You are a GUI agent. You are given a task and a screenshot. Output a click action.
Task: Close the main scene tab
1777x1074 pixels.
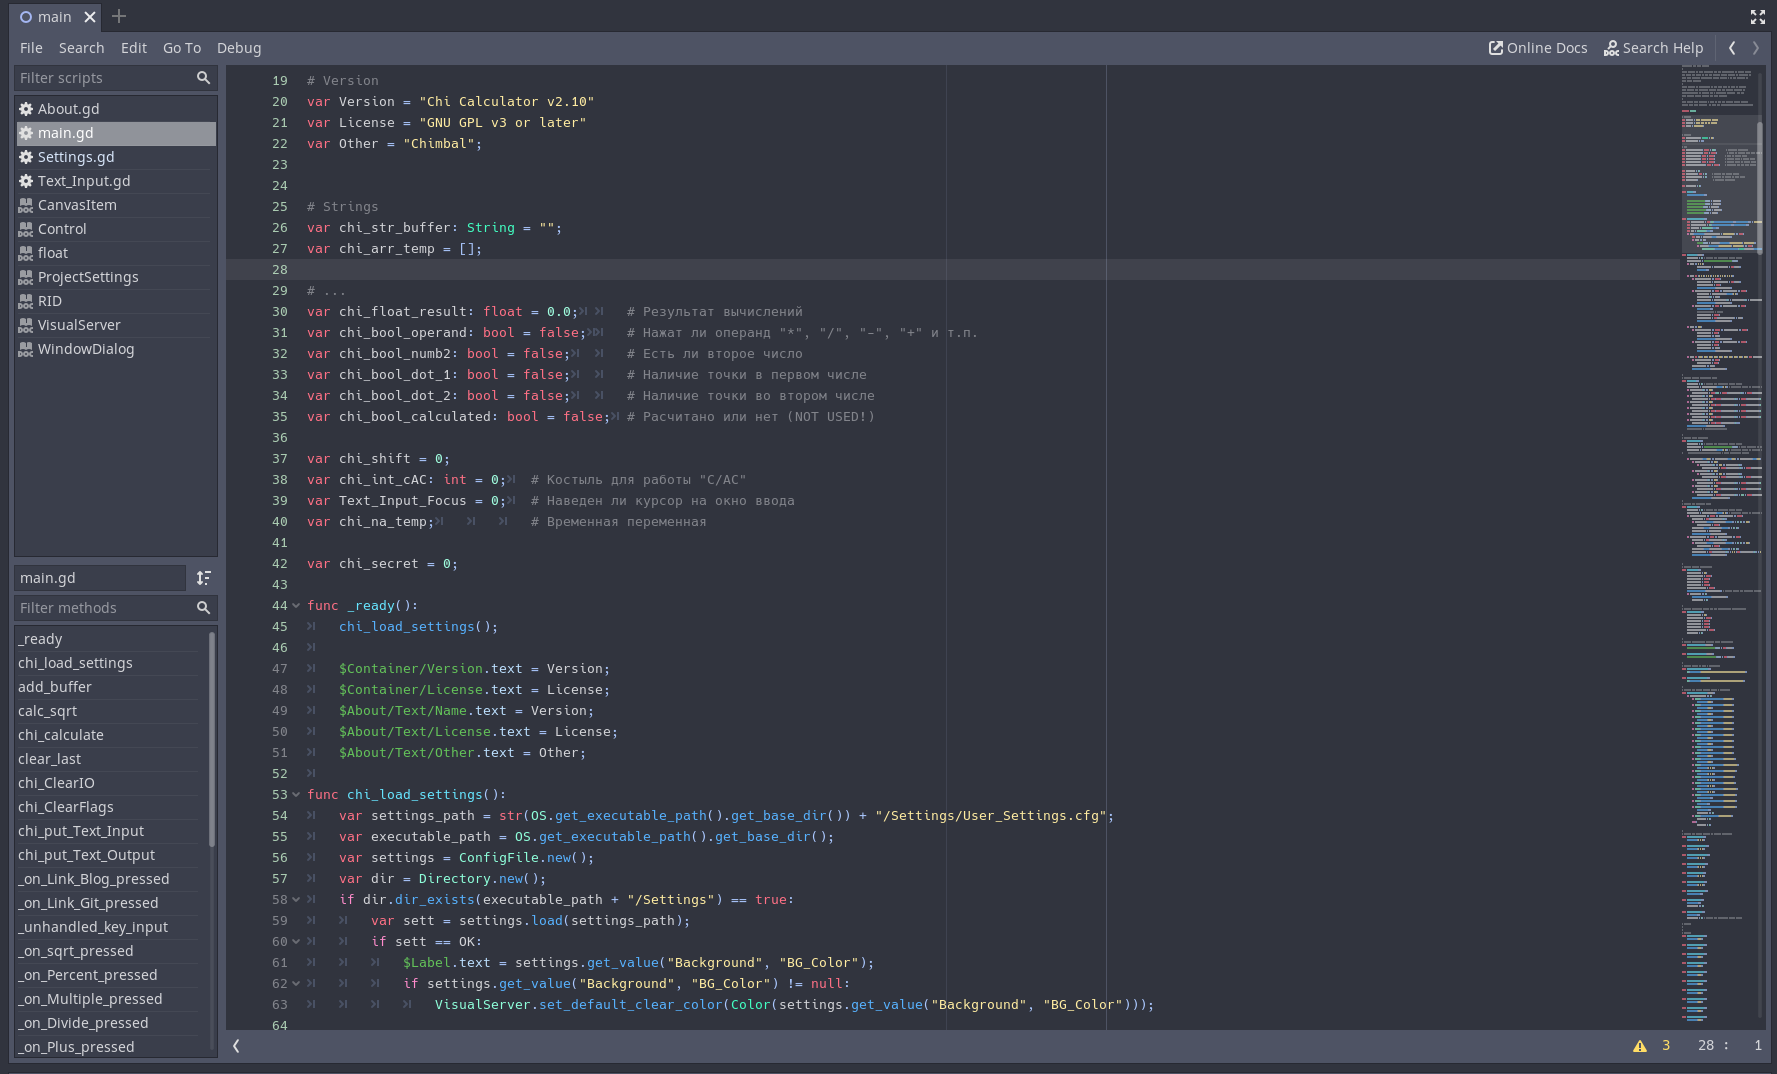tap(90, 17)
